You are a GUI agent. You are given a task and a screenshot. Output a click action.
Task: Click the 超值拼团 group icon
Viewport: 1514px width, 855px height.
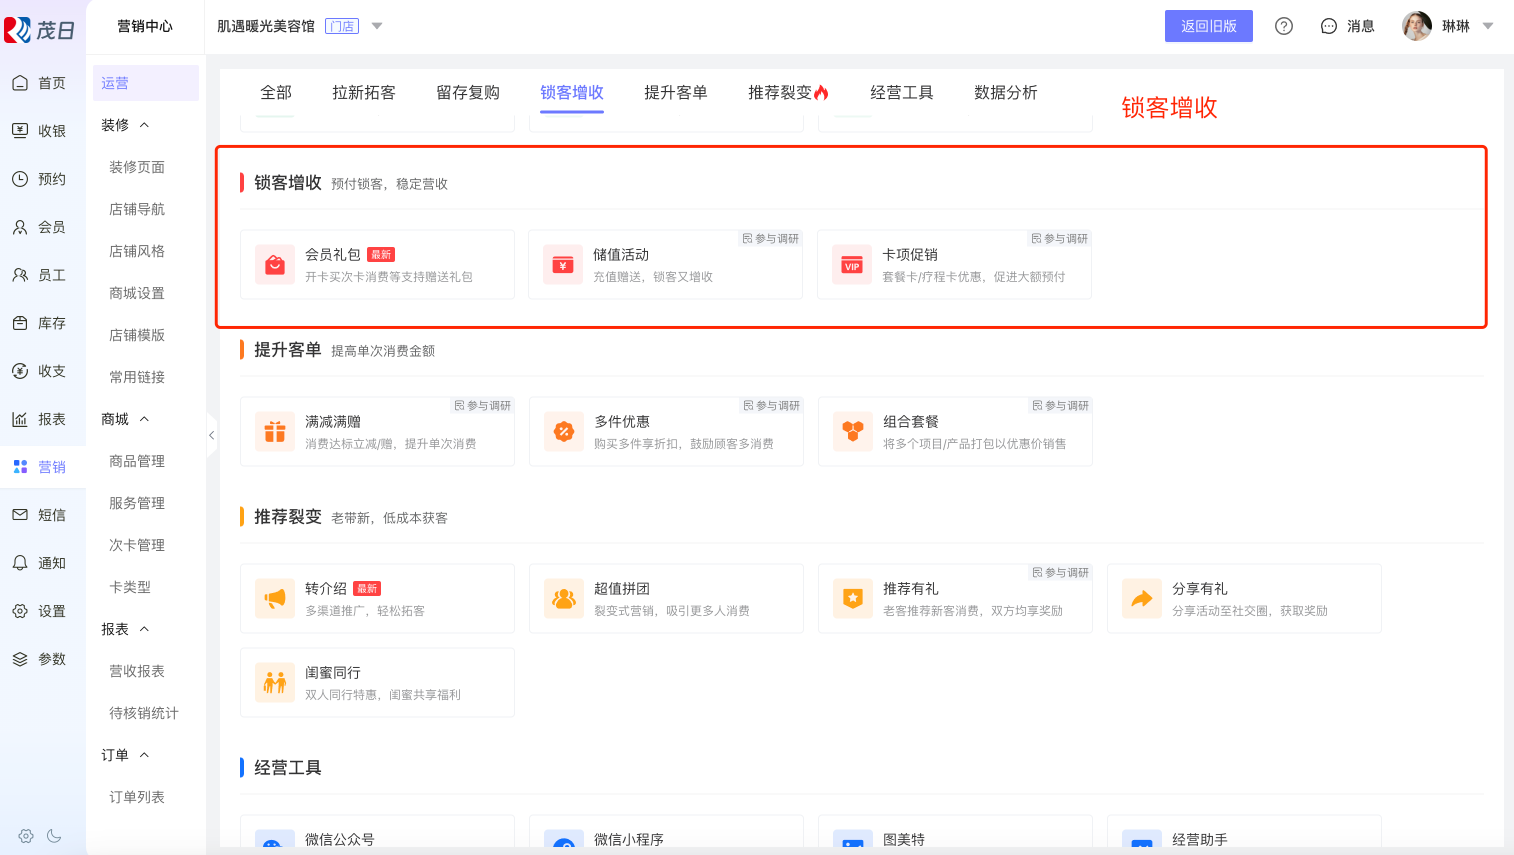pyautogui.click(x=564, y=599)
